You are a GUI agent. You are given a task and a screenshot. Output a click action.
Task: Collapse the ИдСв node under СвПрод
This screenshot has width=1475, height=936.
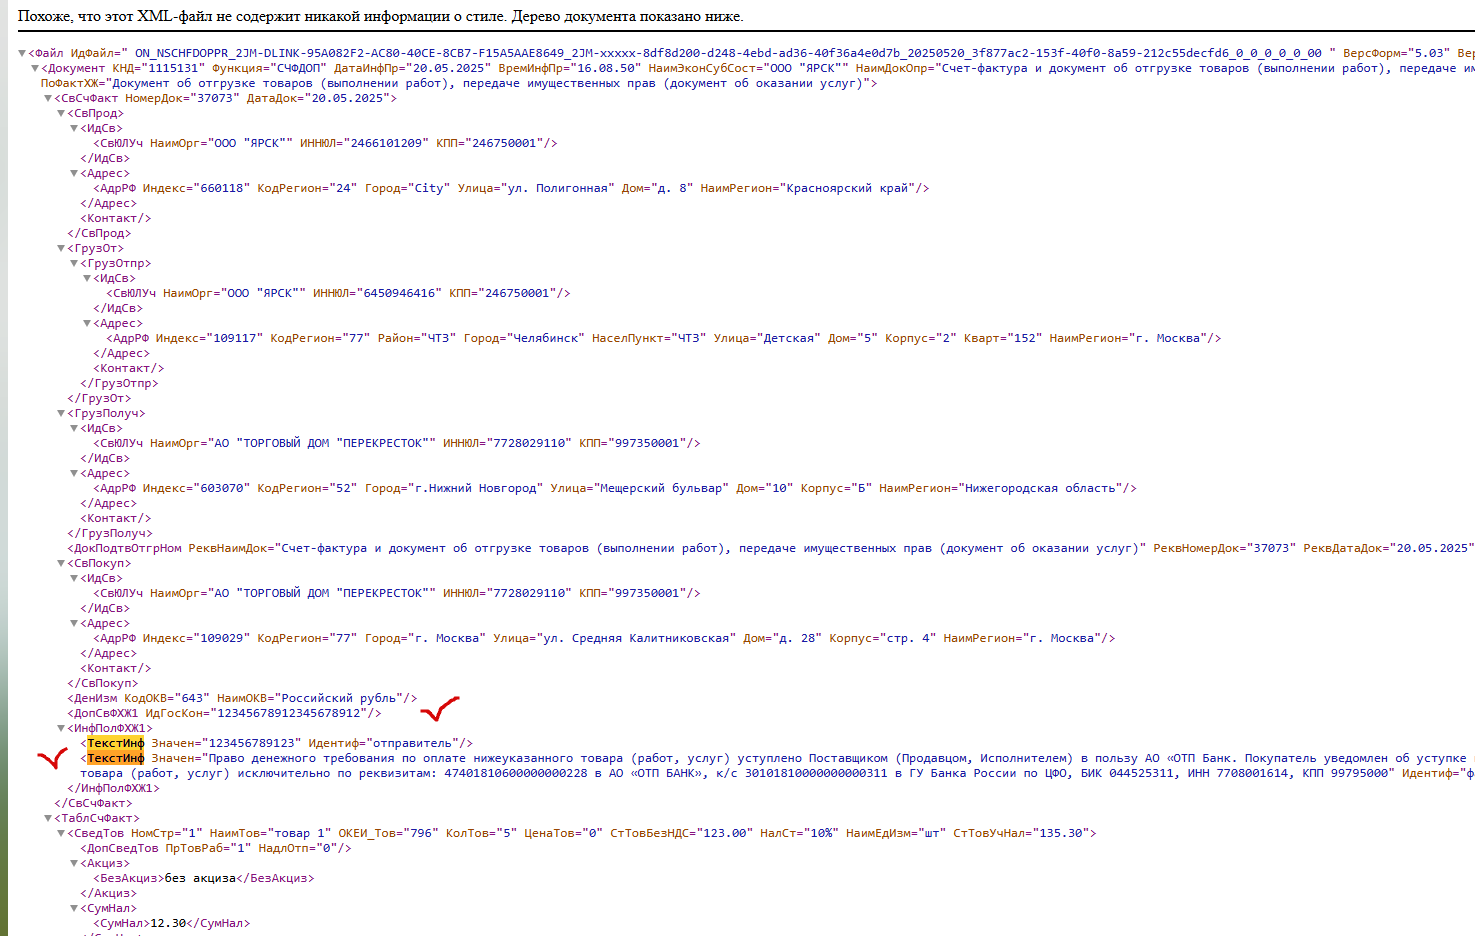coord(74,128)
